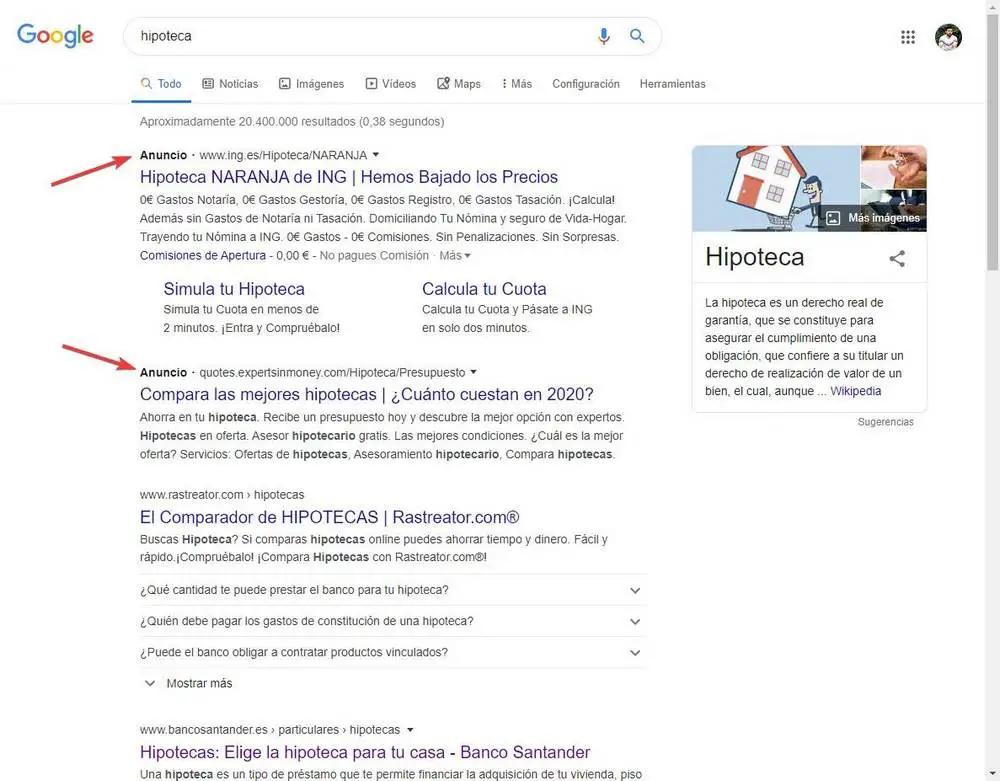Open the account profile avatar

pyautogui.click(x=948, y=37)
